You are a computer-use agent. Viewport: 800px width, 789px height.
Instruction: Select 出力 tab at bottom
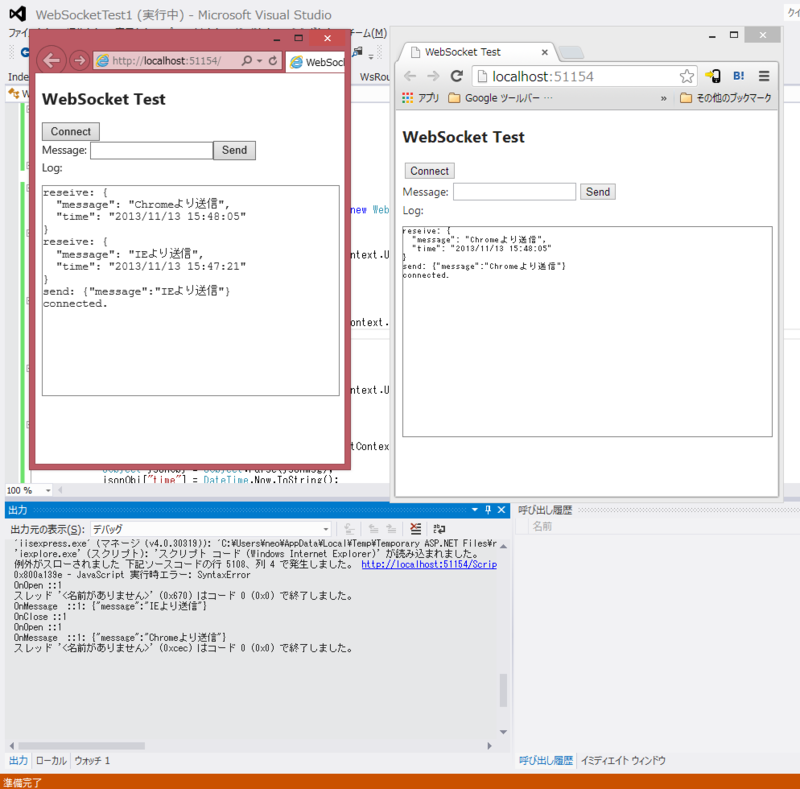pyautogui.click(x=18, y=760)
